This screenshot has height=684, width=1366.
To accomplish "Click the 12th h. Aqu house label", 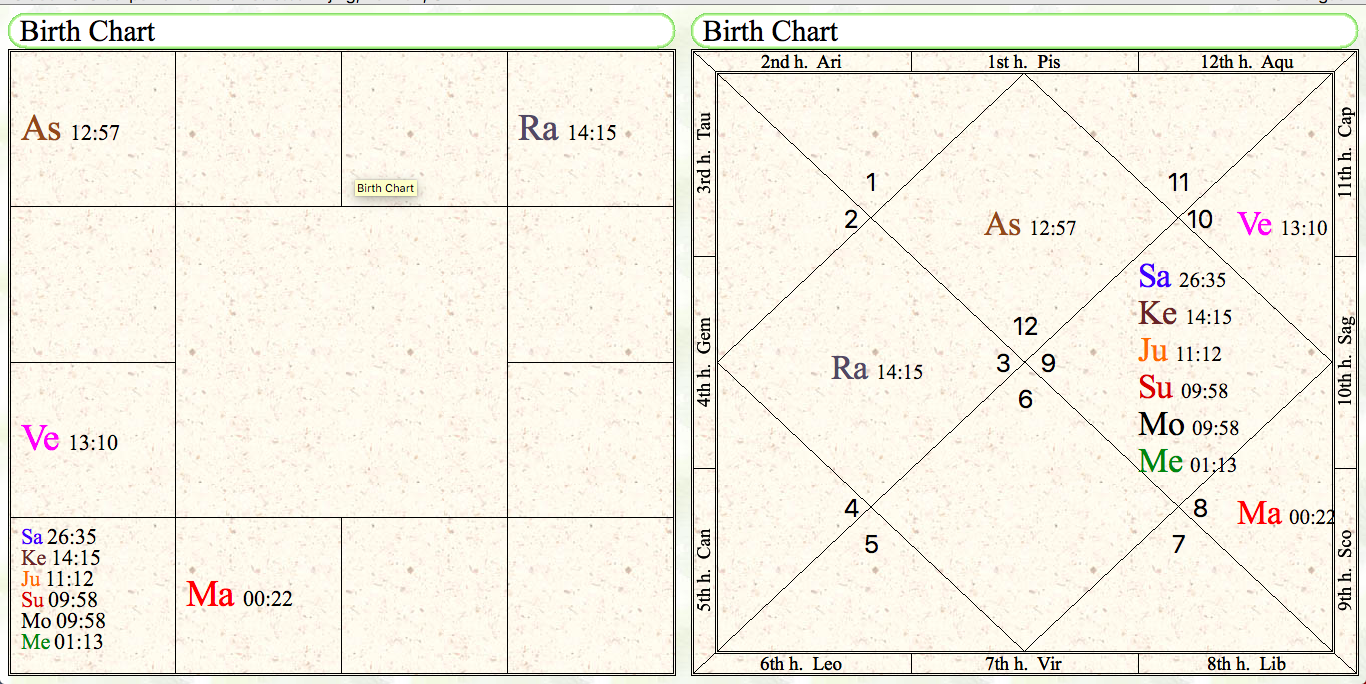I will click(x=1246, y=62).
